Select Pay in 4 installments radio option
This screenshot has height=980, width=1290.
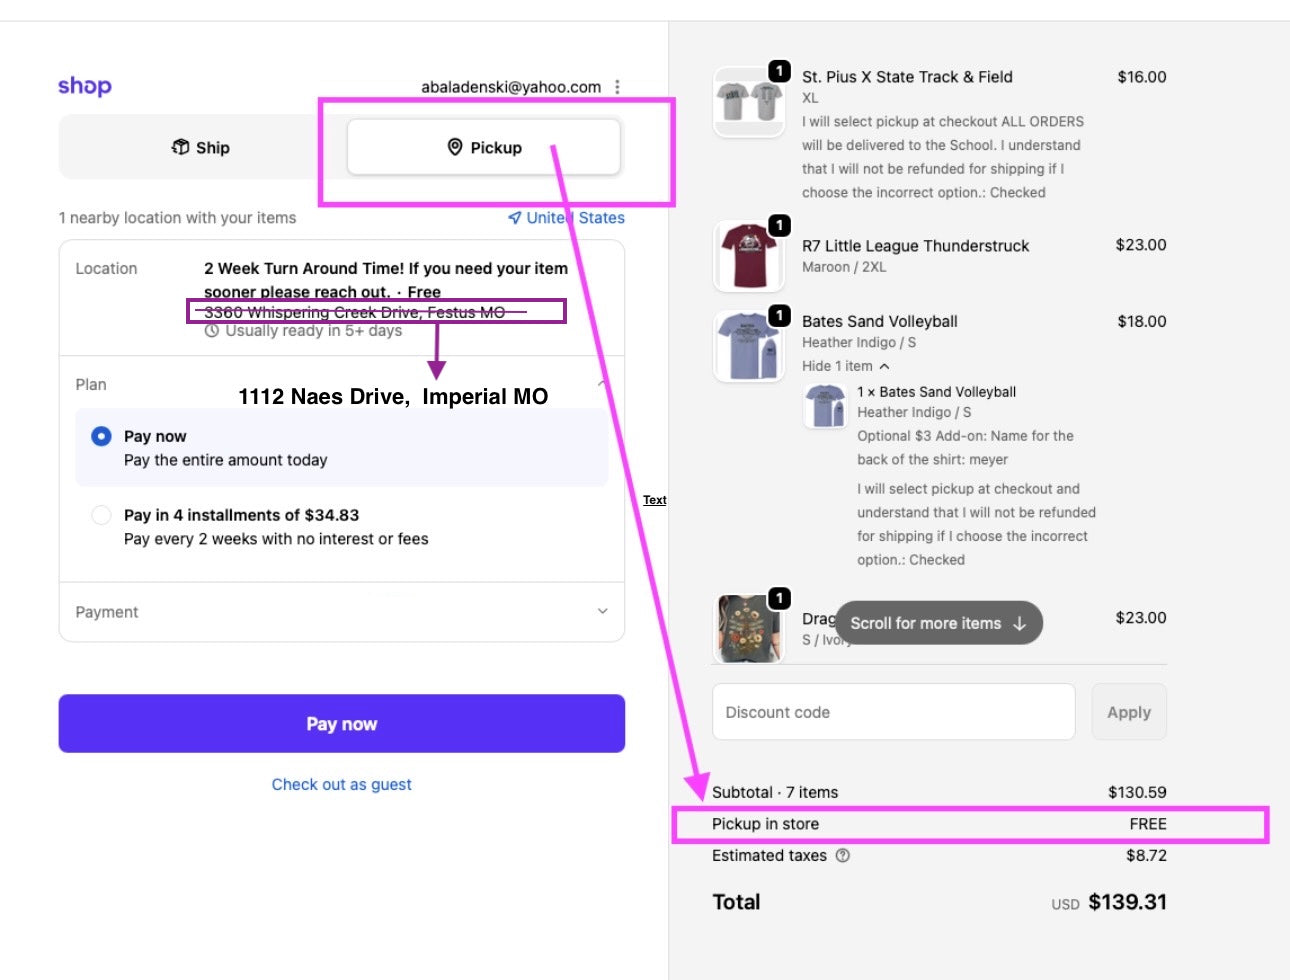[101, 515]
